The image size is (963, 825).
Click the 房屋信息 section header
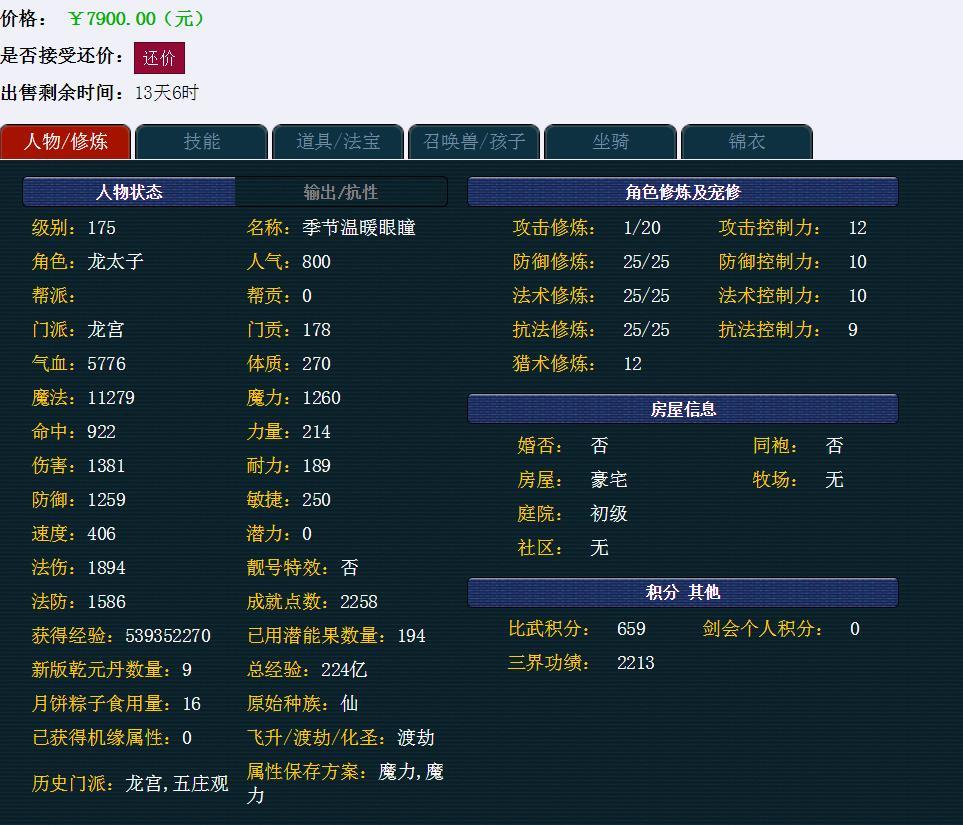[x=683, y=409]
